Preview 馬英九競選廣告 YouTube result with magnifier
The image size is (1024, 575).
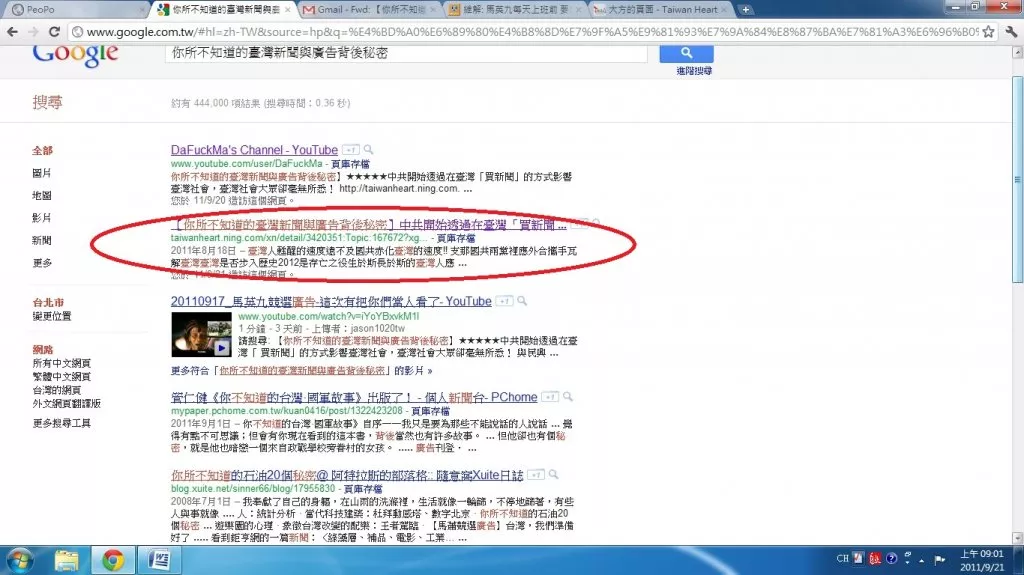click(522, 301)
